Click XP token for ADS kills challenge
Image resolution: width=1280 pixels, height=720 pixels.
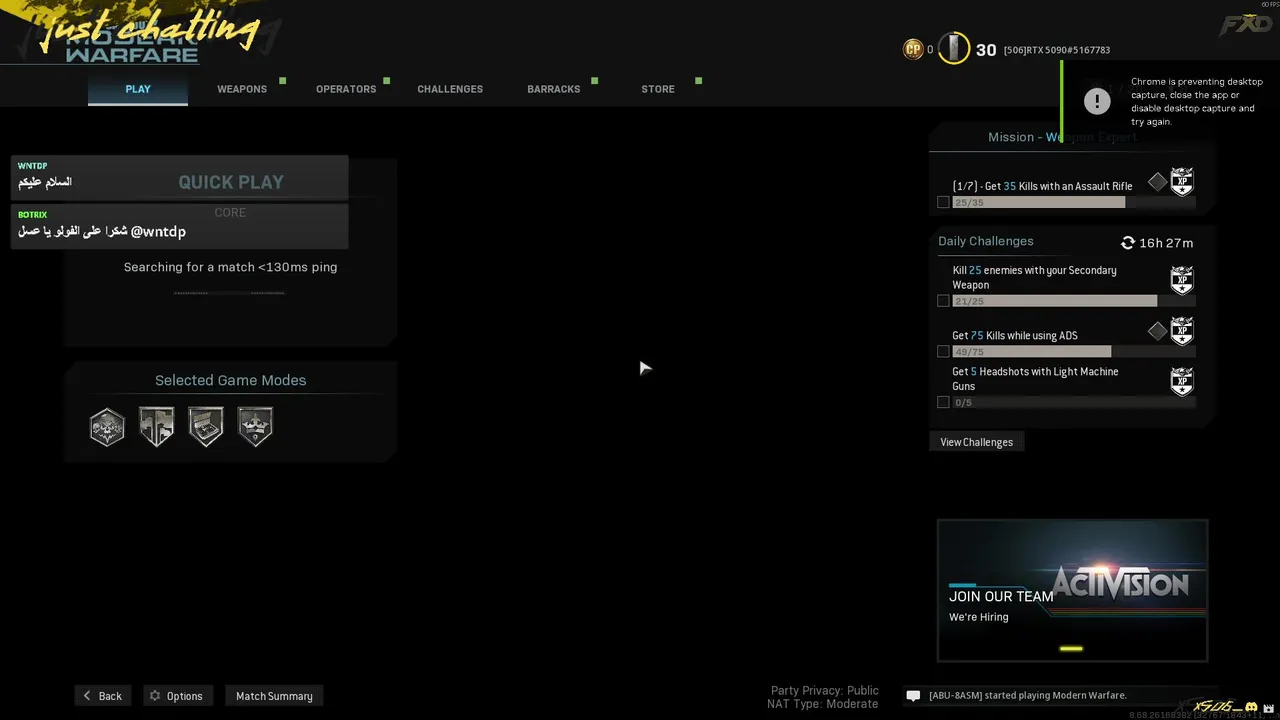(1182, 331)
